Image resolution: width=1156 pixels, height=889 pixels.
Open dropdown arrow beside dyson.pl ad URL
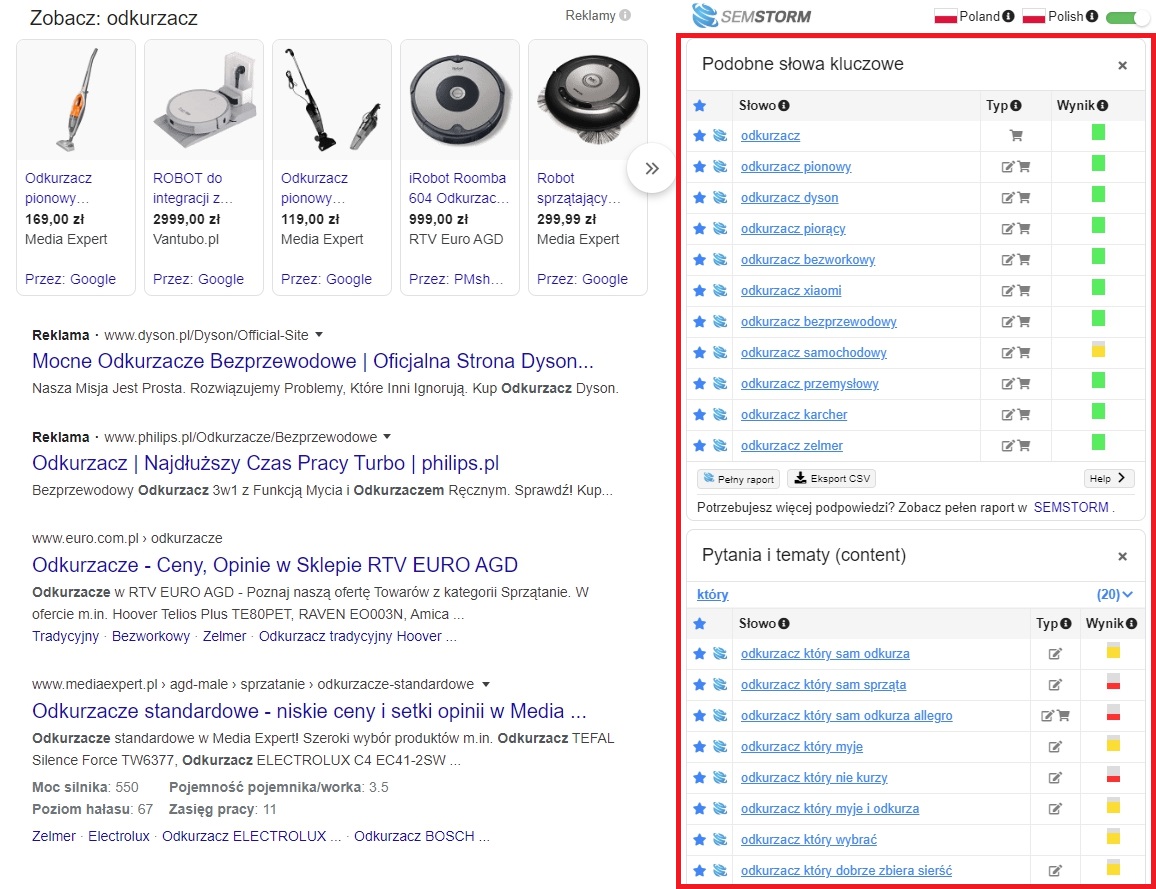319,334
